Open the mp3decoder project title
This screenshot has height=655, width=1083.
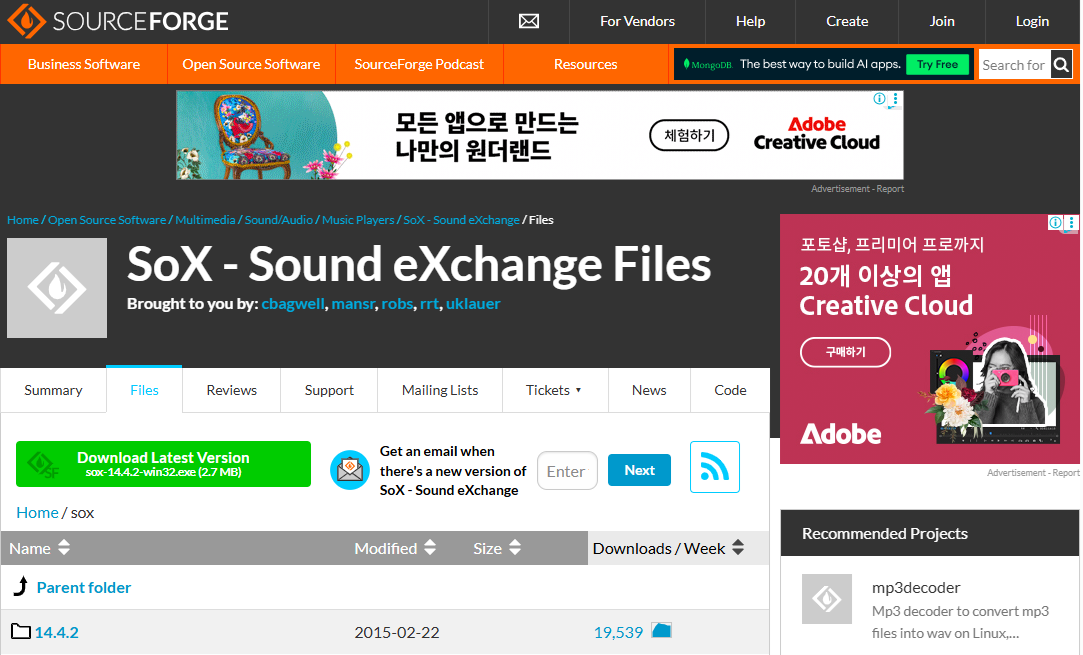point(916,587)
